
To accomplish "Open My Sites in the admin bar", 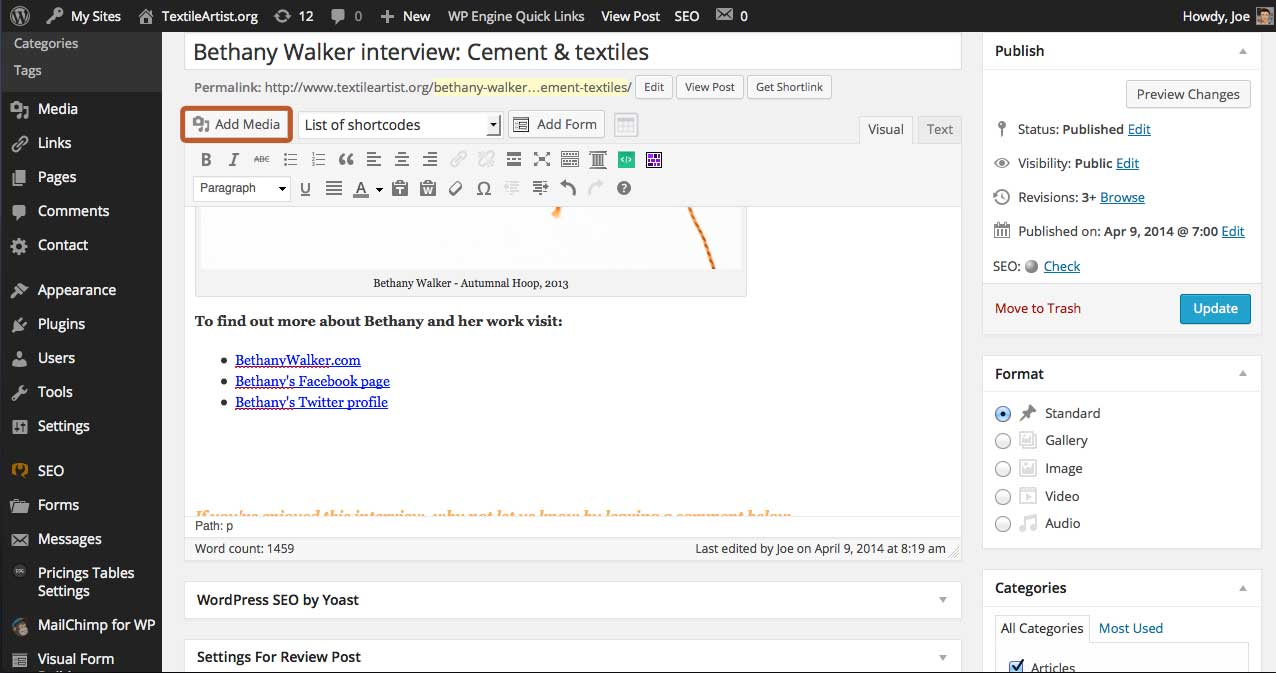I will [x=83, y=16].
